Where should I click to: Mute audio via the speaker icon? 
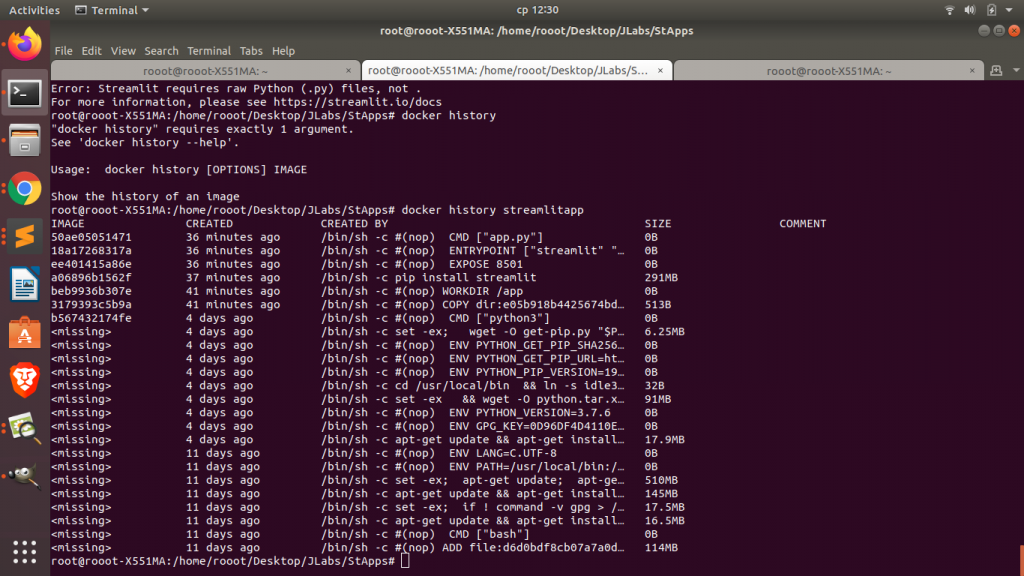(x=968, y=9)
